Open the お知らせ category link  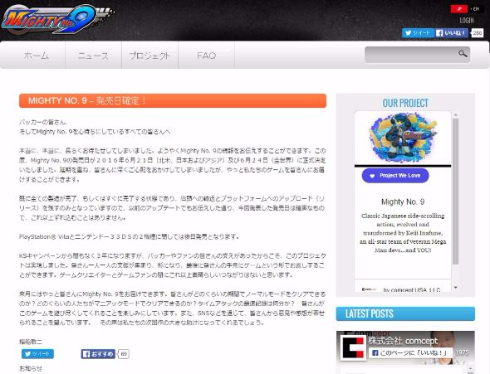click(31, 368)
